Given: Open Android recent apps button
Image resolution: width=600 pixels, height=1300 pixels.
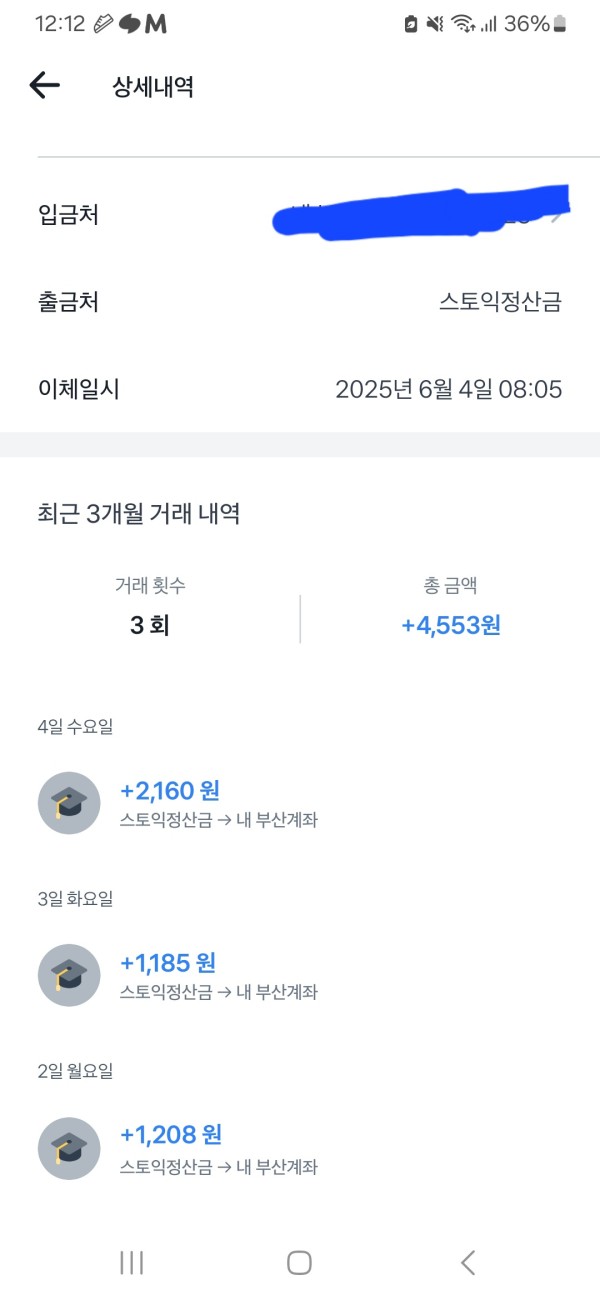Looking at the screenshot, I should coord(131,1262).
